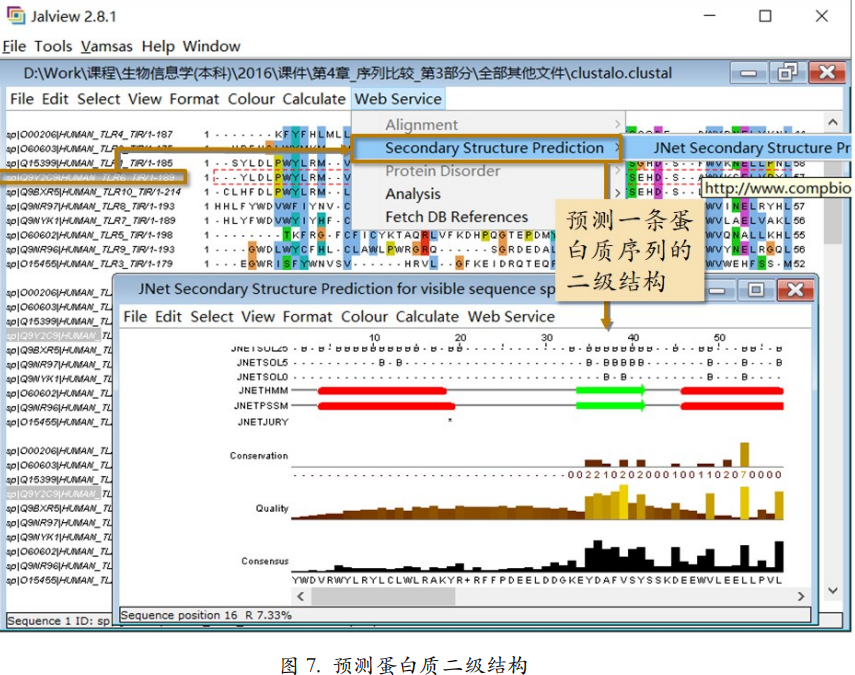The height and width of the screenshot is (675, 855).
Task: Open Select menu in clustalo.clustal window
Action: point(99,99)
